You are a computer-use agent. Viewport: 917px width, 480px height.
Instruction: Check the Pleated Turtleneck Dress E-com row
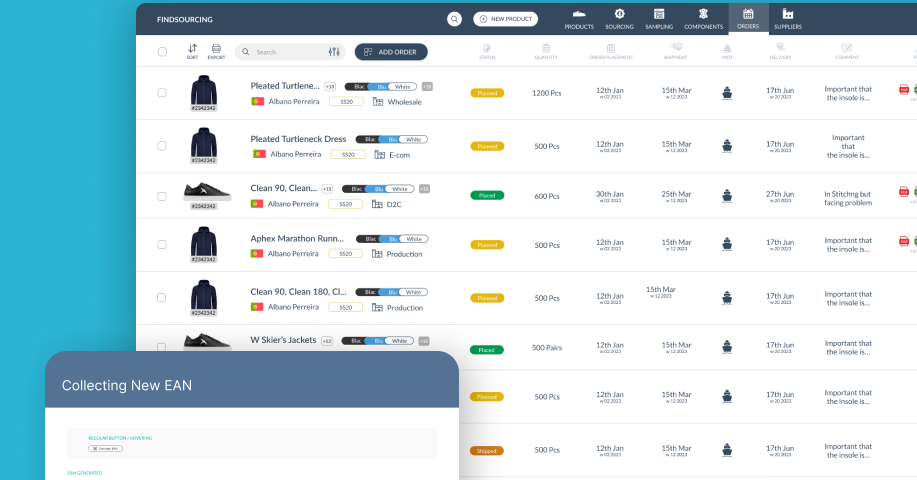[x=162, y=146]
